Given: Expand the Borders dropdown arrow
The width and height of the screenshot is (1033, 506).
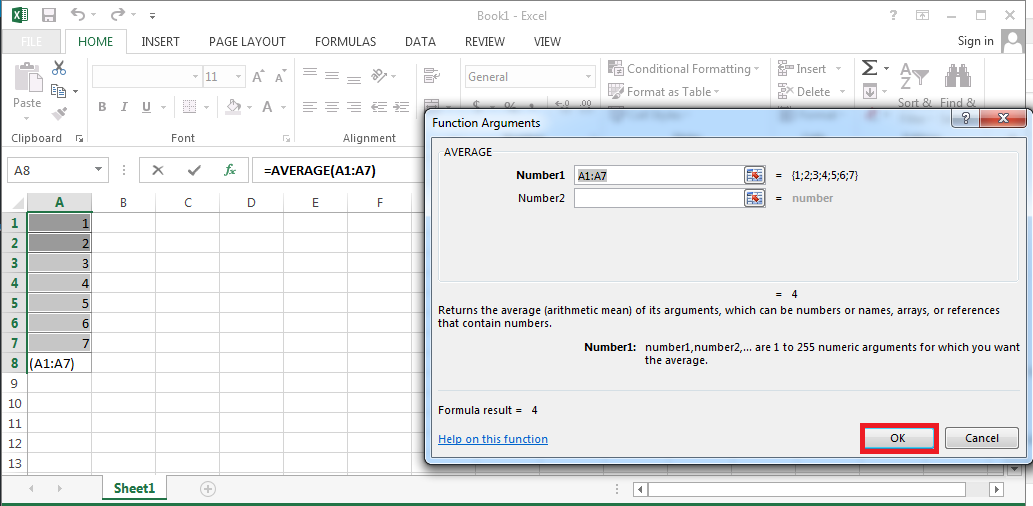Looking at the screenshot, I should coord(206,107).
